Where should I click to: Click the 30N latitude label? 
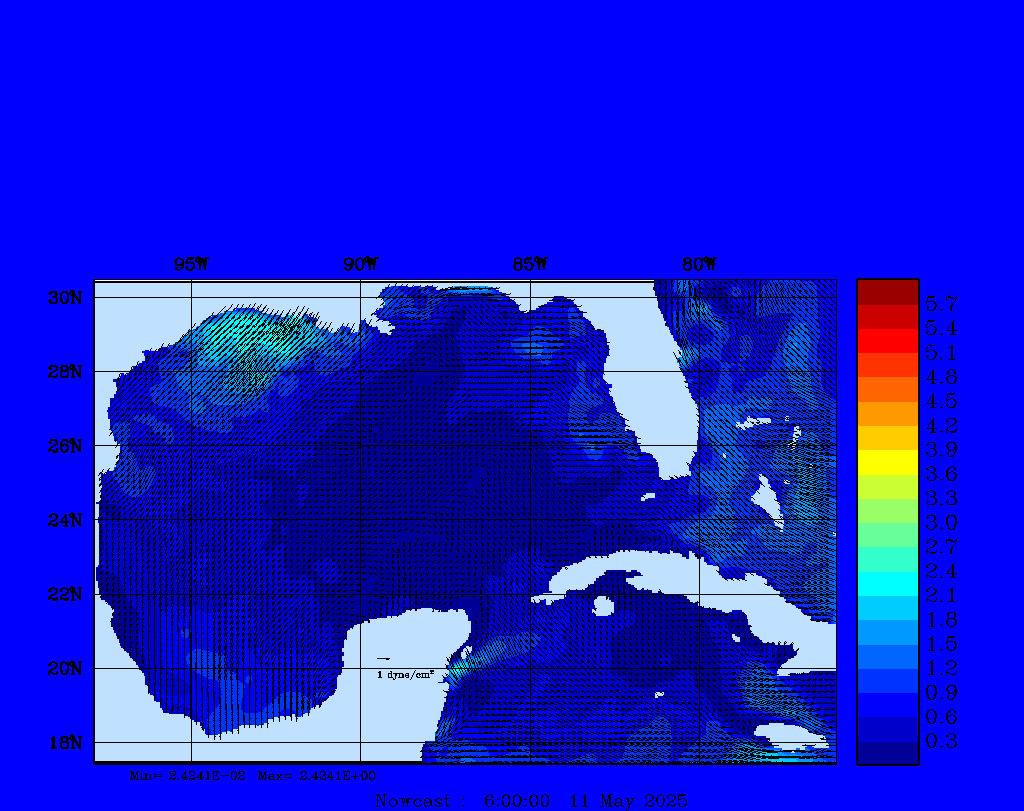pos(64,298)
